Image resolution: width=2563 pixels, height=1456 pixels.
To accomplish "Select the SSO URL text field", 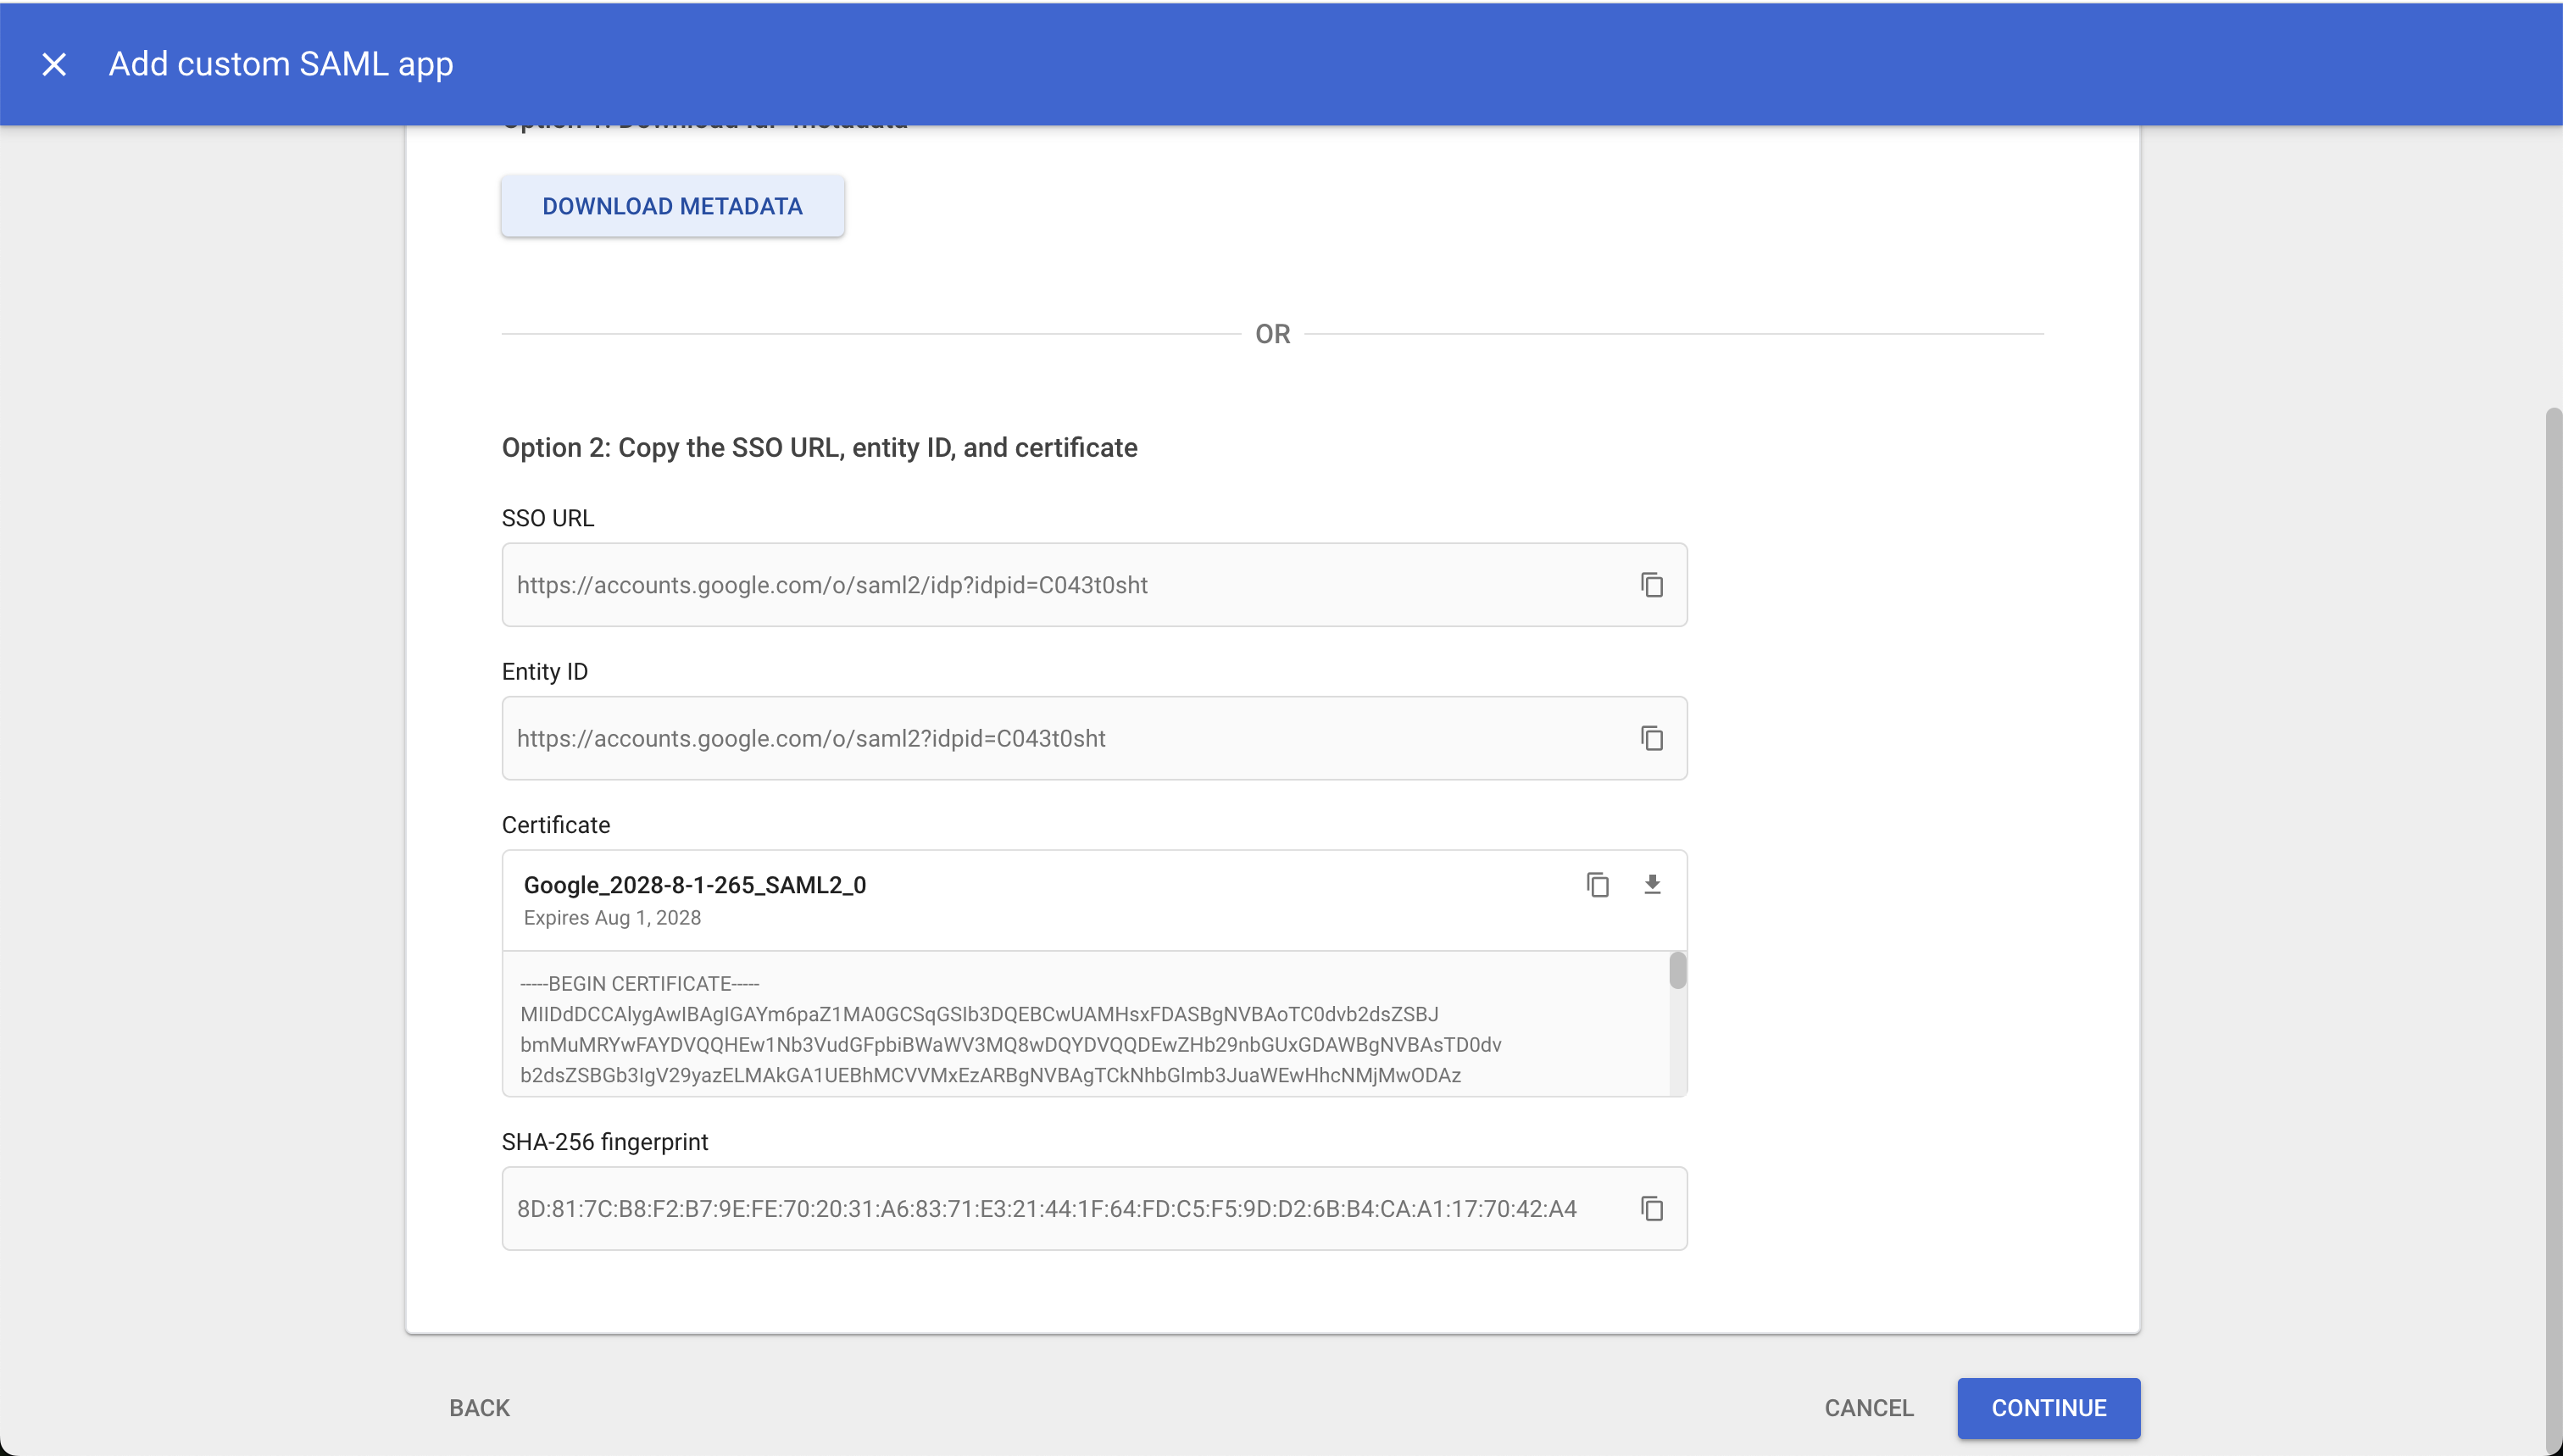I will (1000, 585).
